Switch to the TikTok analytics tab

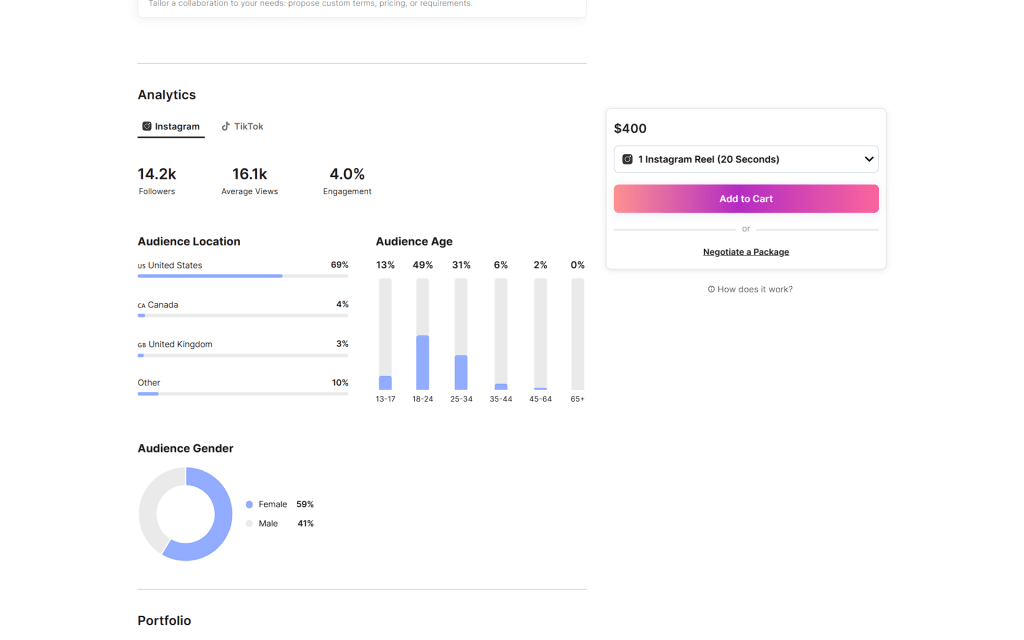(248, 127)
